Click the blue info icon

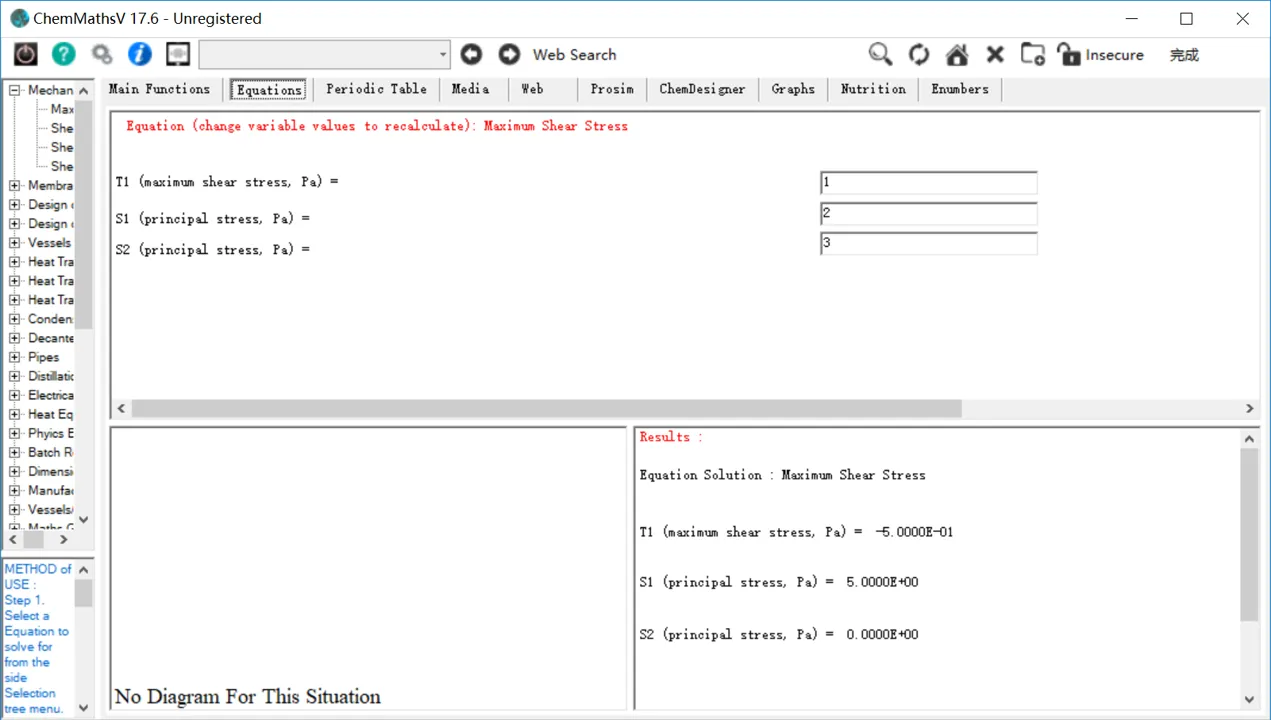pos(140,54)
